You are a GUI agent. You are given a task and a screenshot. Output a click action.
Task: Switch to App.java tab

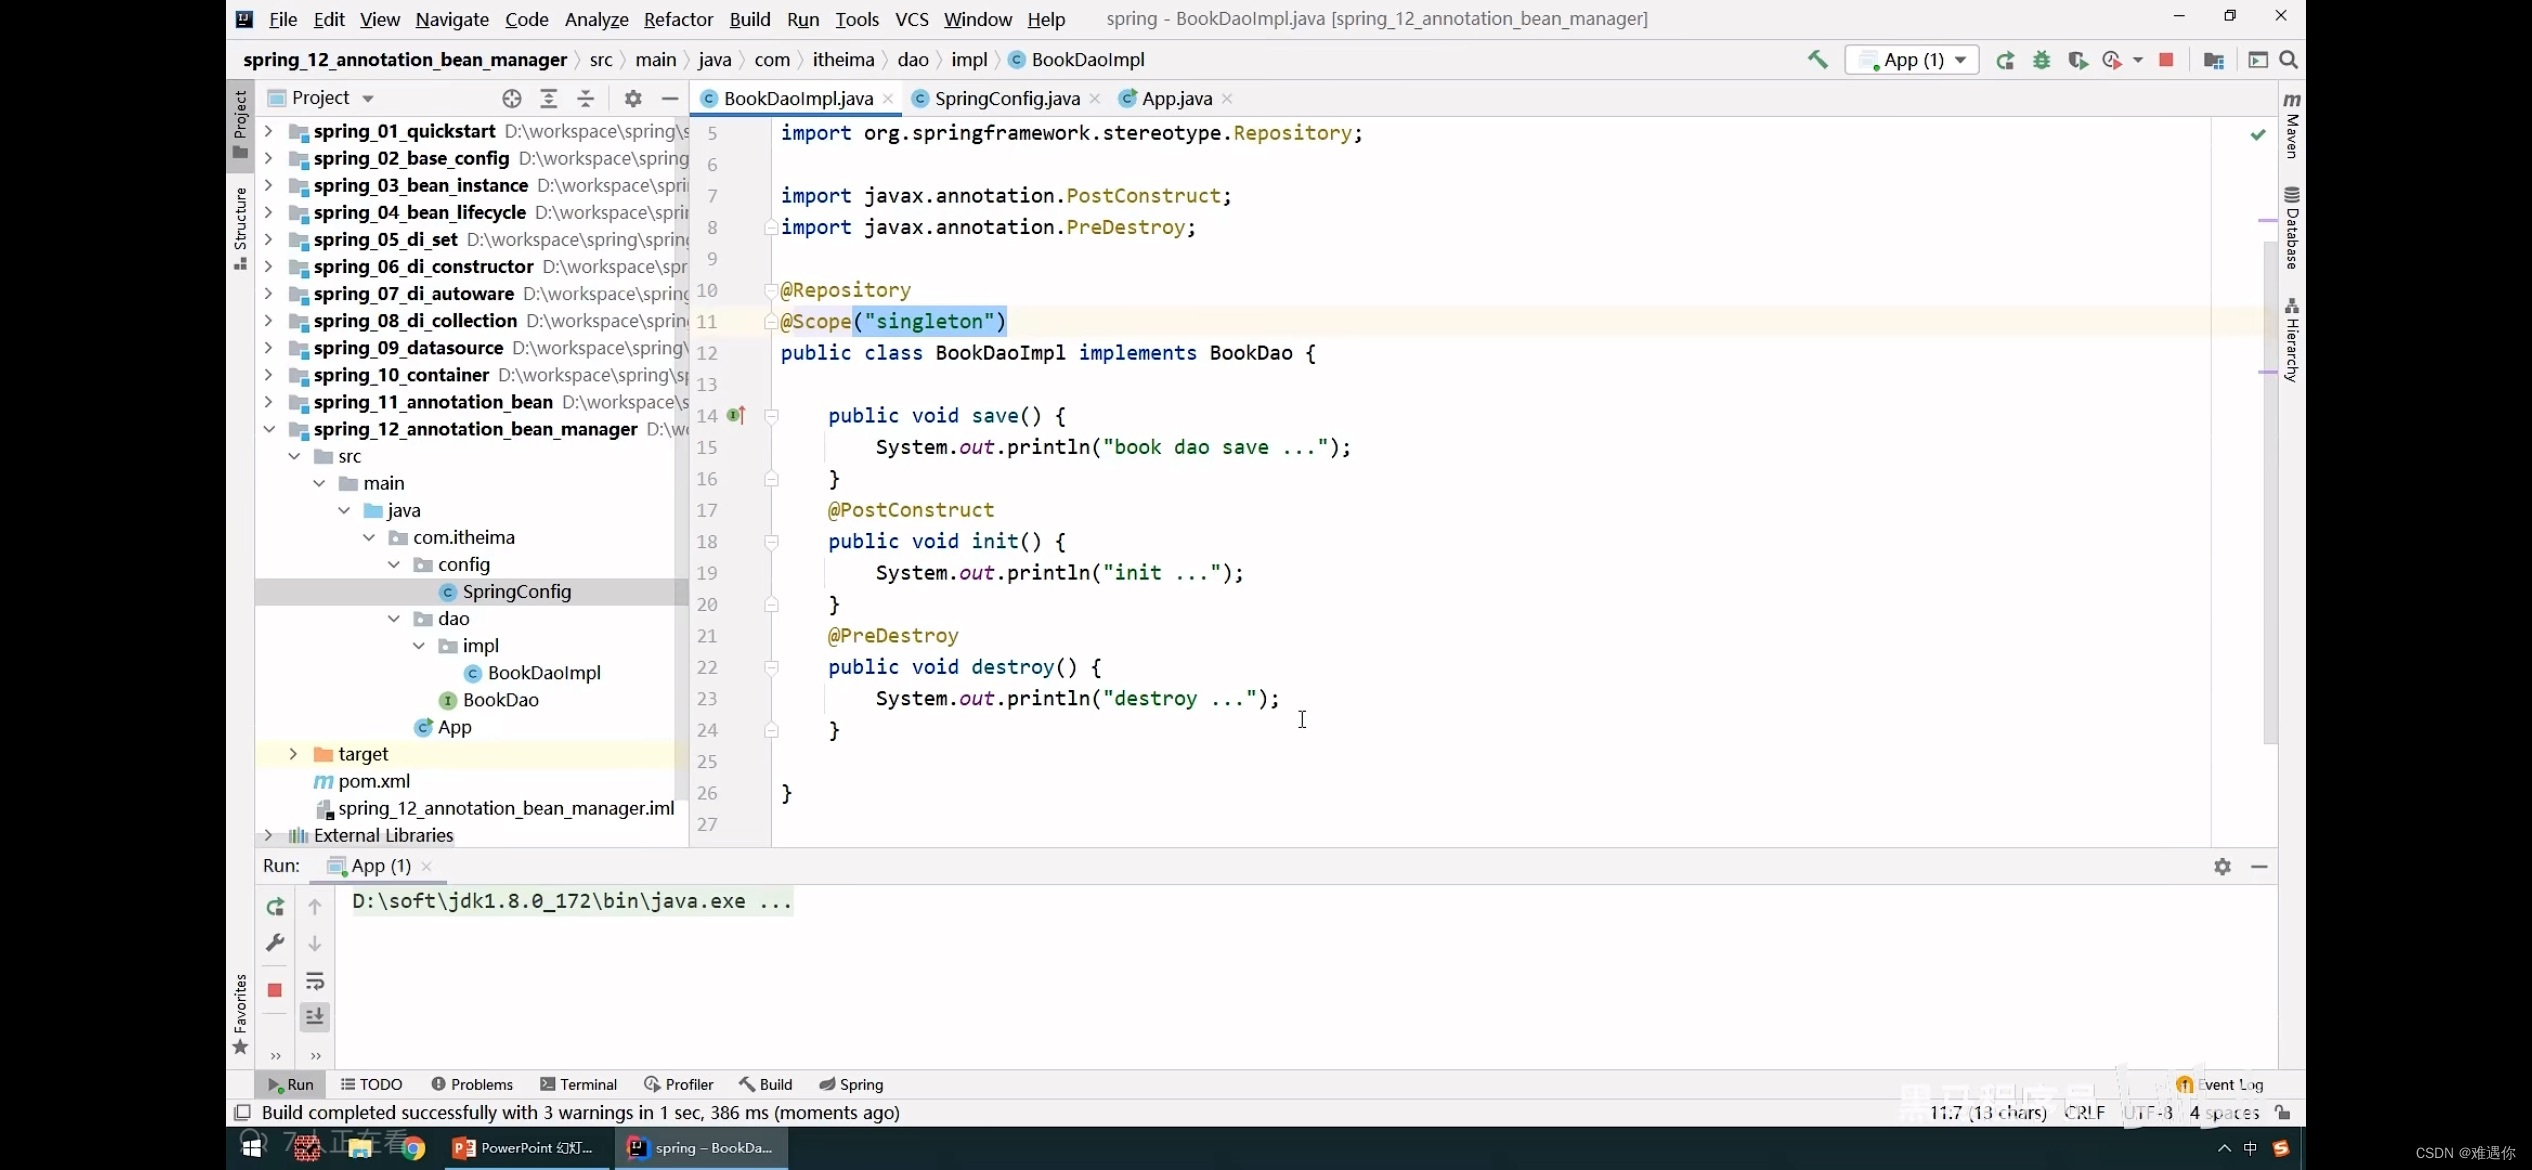(x=1176, y=98)
